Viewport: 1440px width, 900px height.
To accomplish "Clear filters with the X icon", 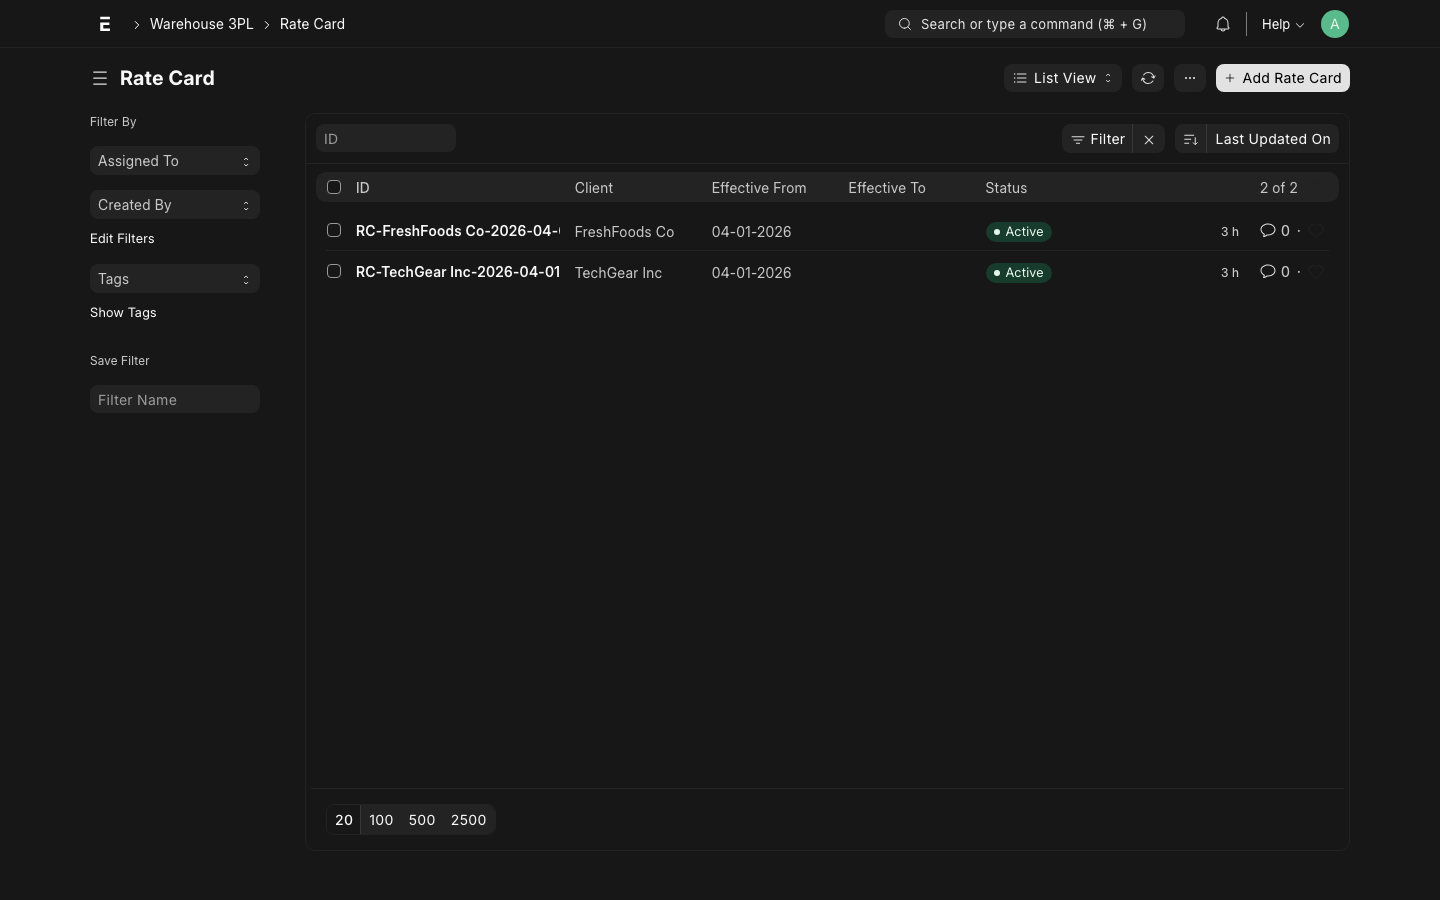I will point(1149,140).
